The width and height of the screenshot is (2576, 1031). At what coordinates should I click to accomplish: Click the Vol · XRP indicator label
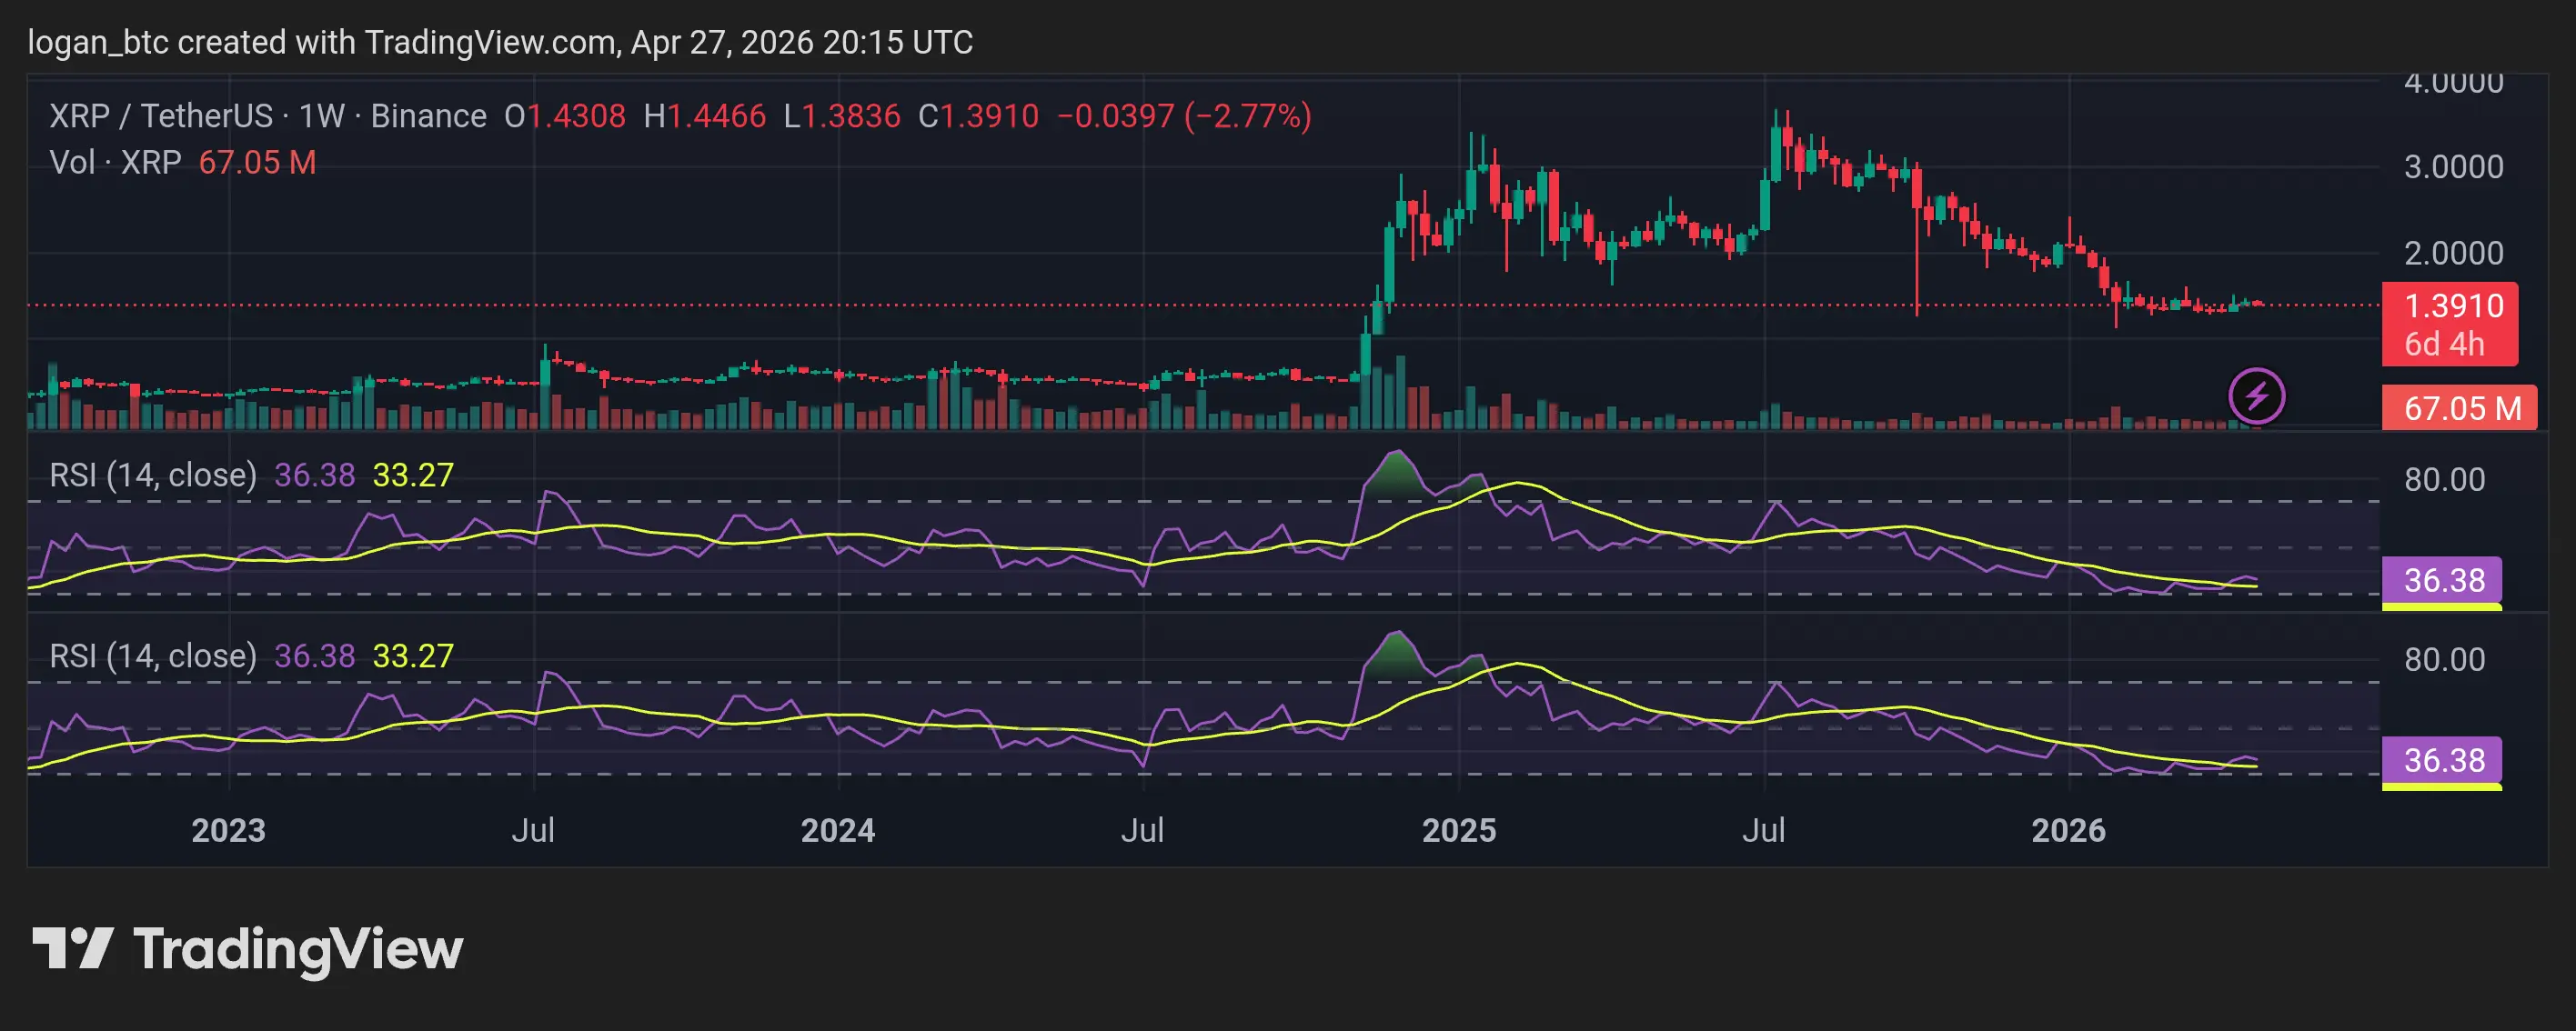(115, 162)
